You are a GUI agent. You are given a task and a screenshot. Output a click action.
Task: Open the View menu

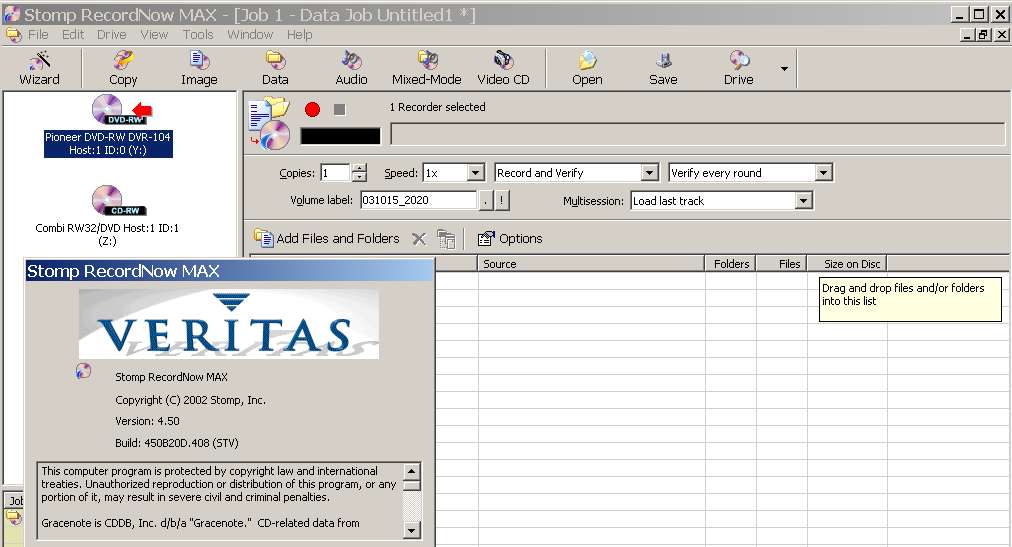click(154, 34)
